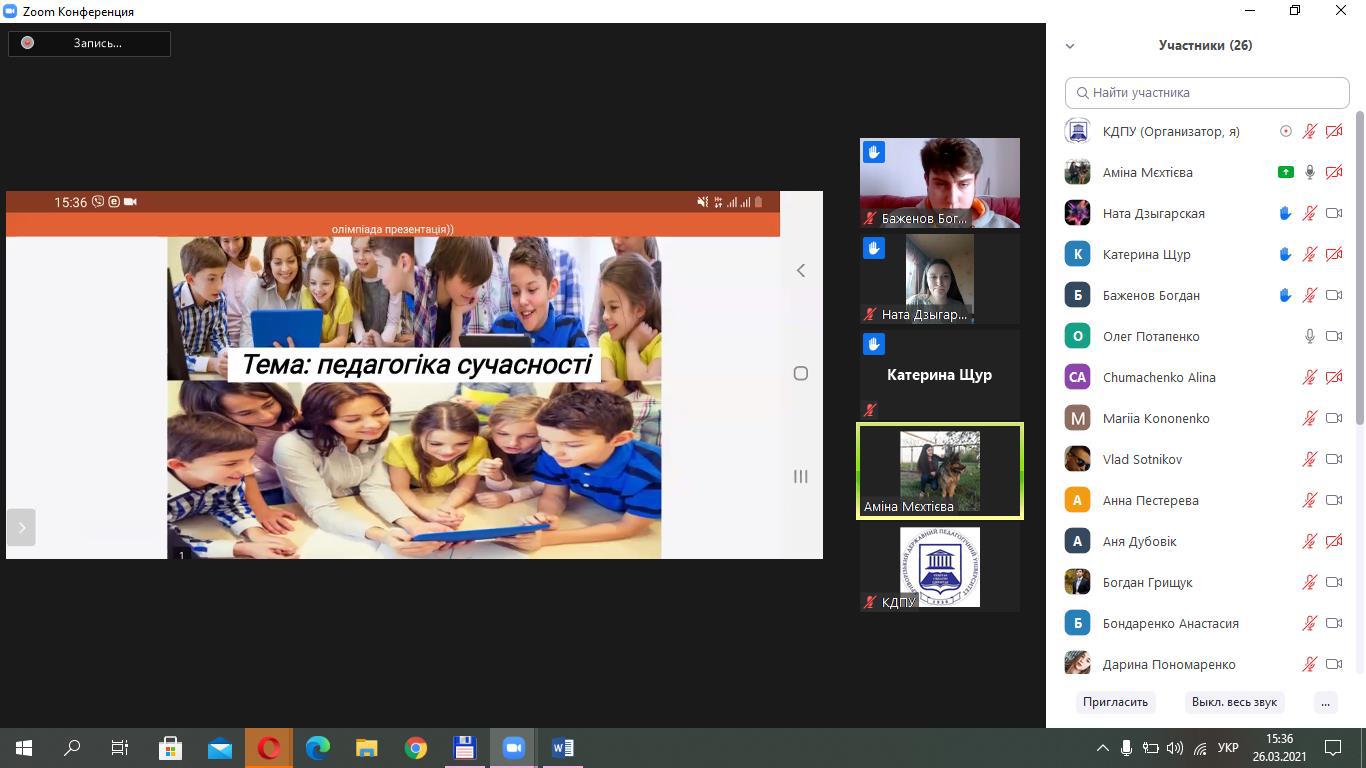
Task: Open the more options ellipsis button in participants panel
Action: pyautogui.click(x=1325, y=702)
